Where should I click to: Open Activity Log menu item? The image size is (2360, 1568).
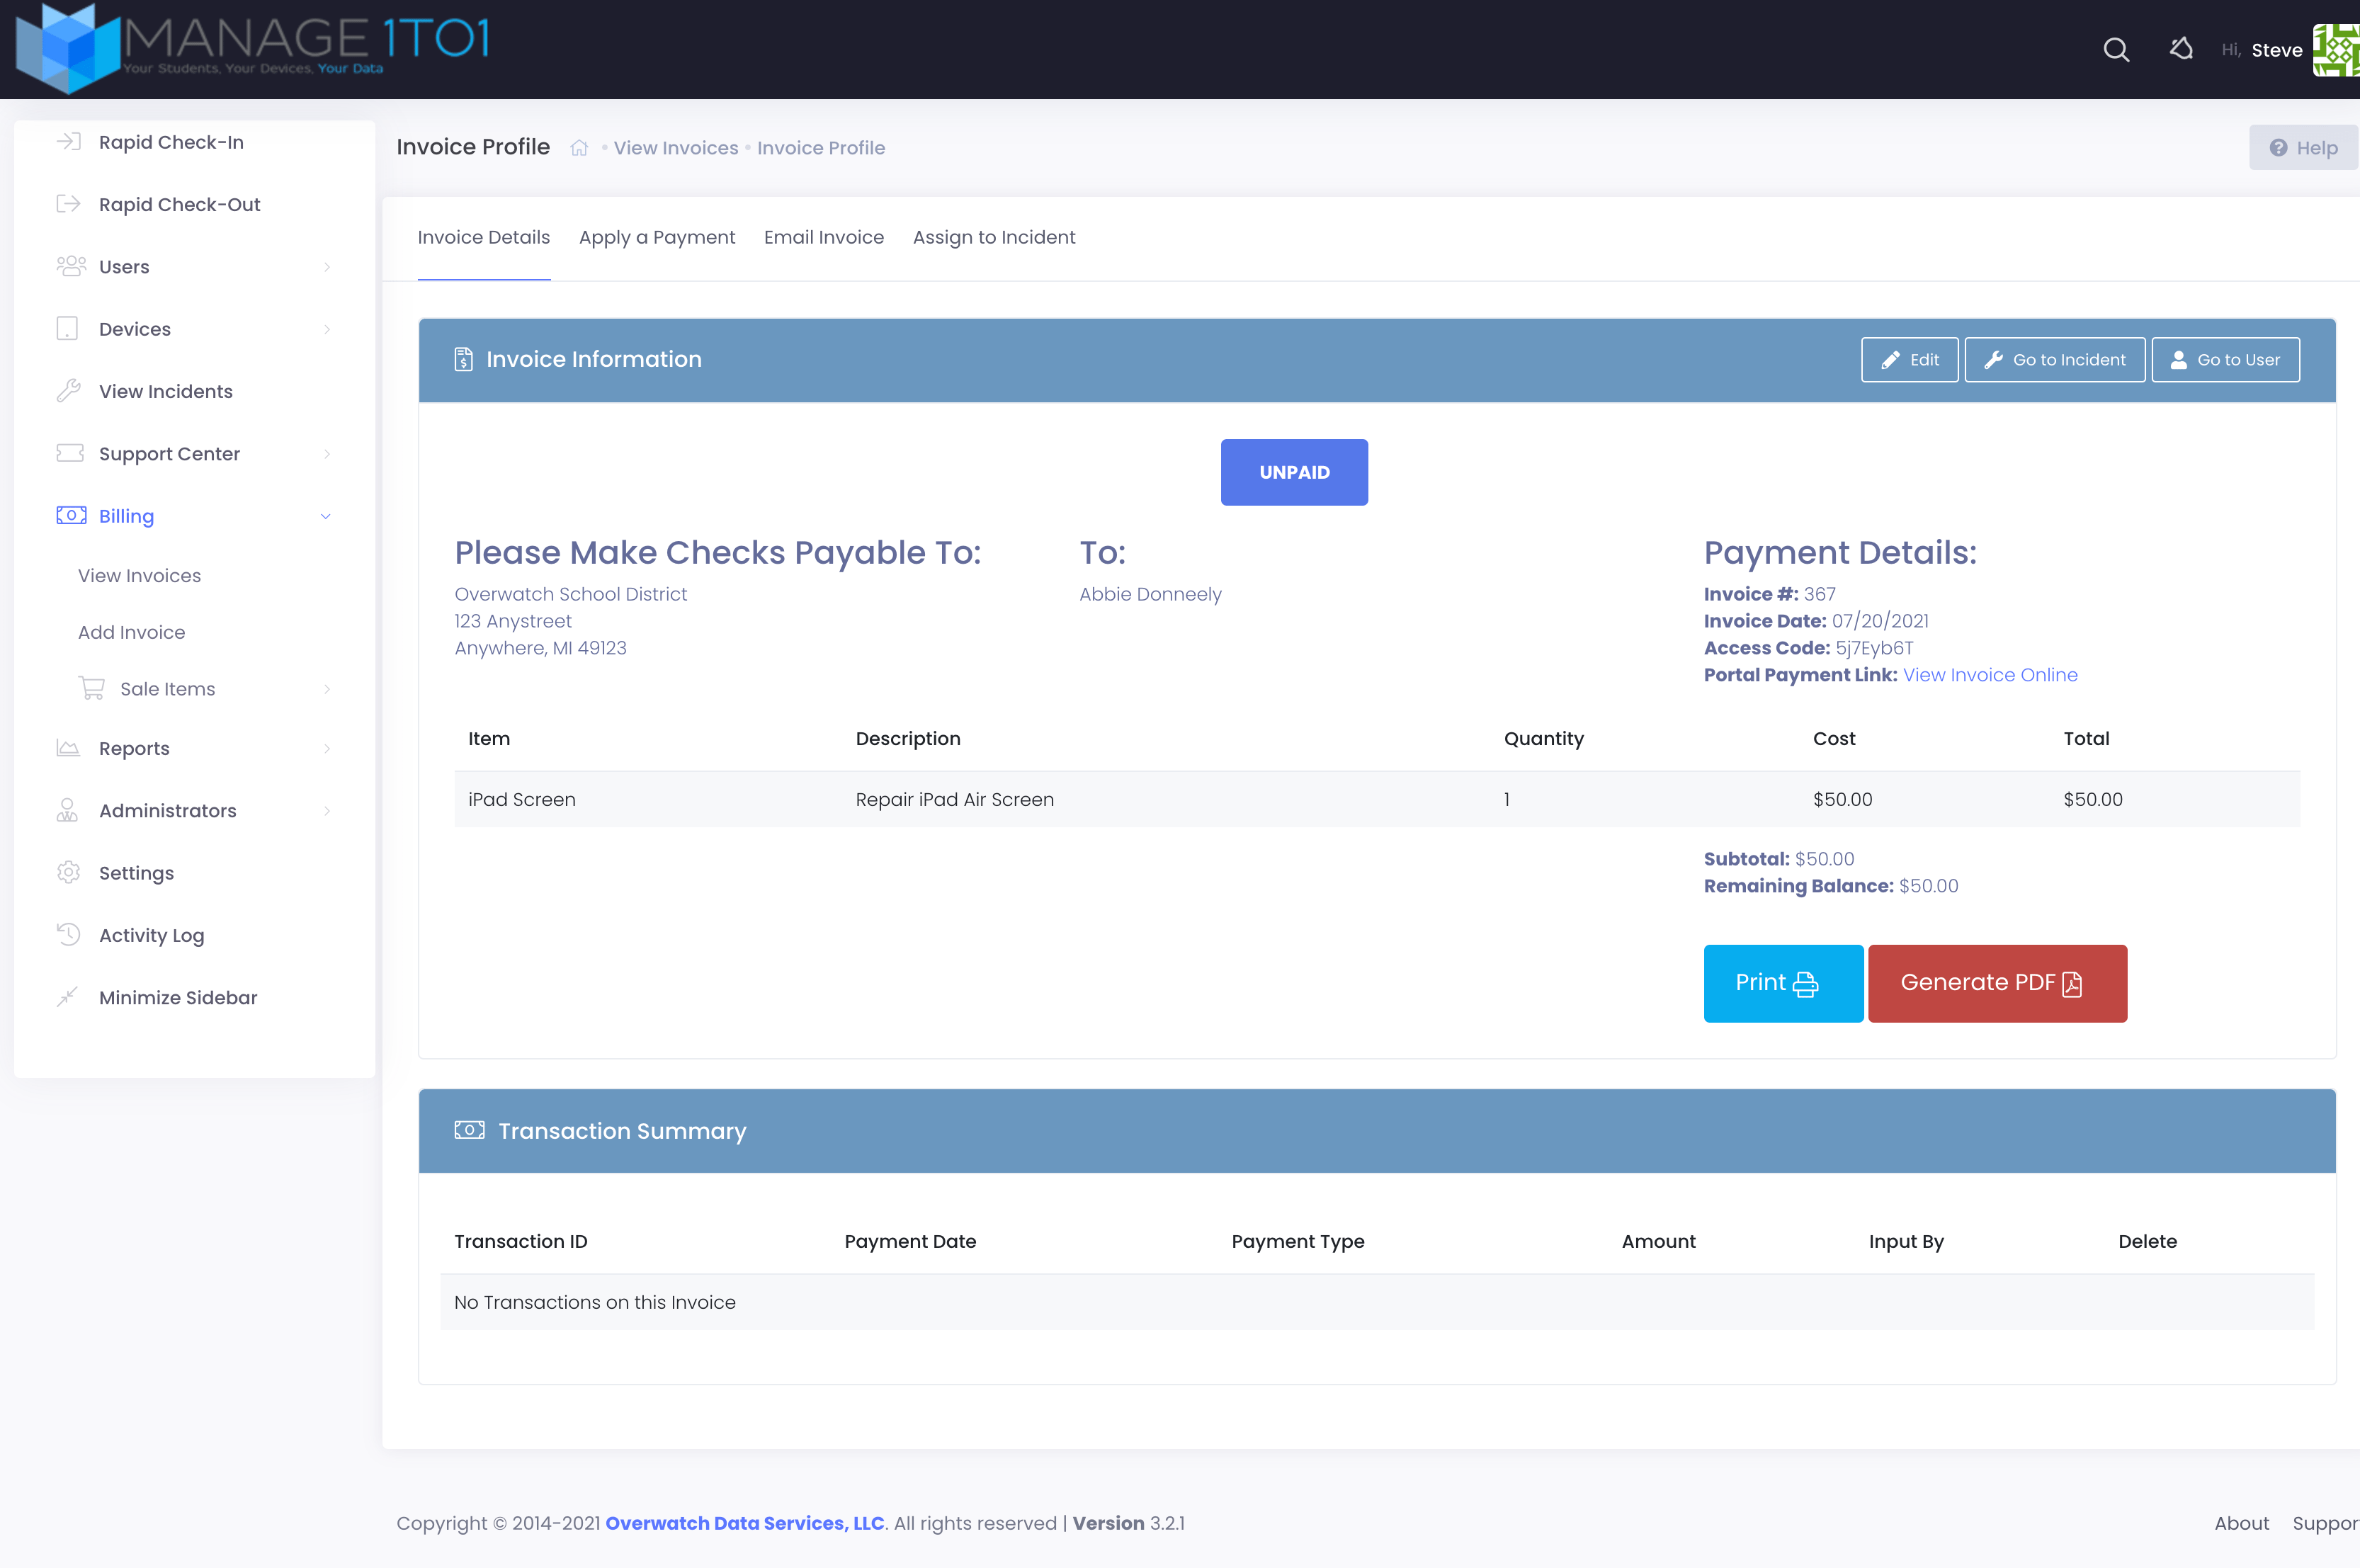coord(151,935)
